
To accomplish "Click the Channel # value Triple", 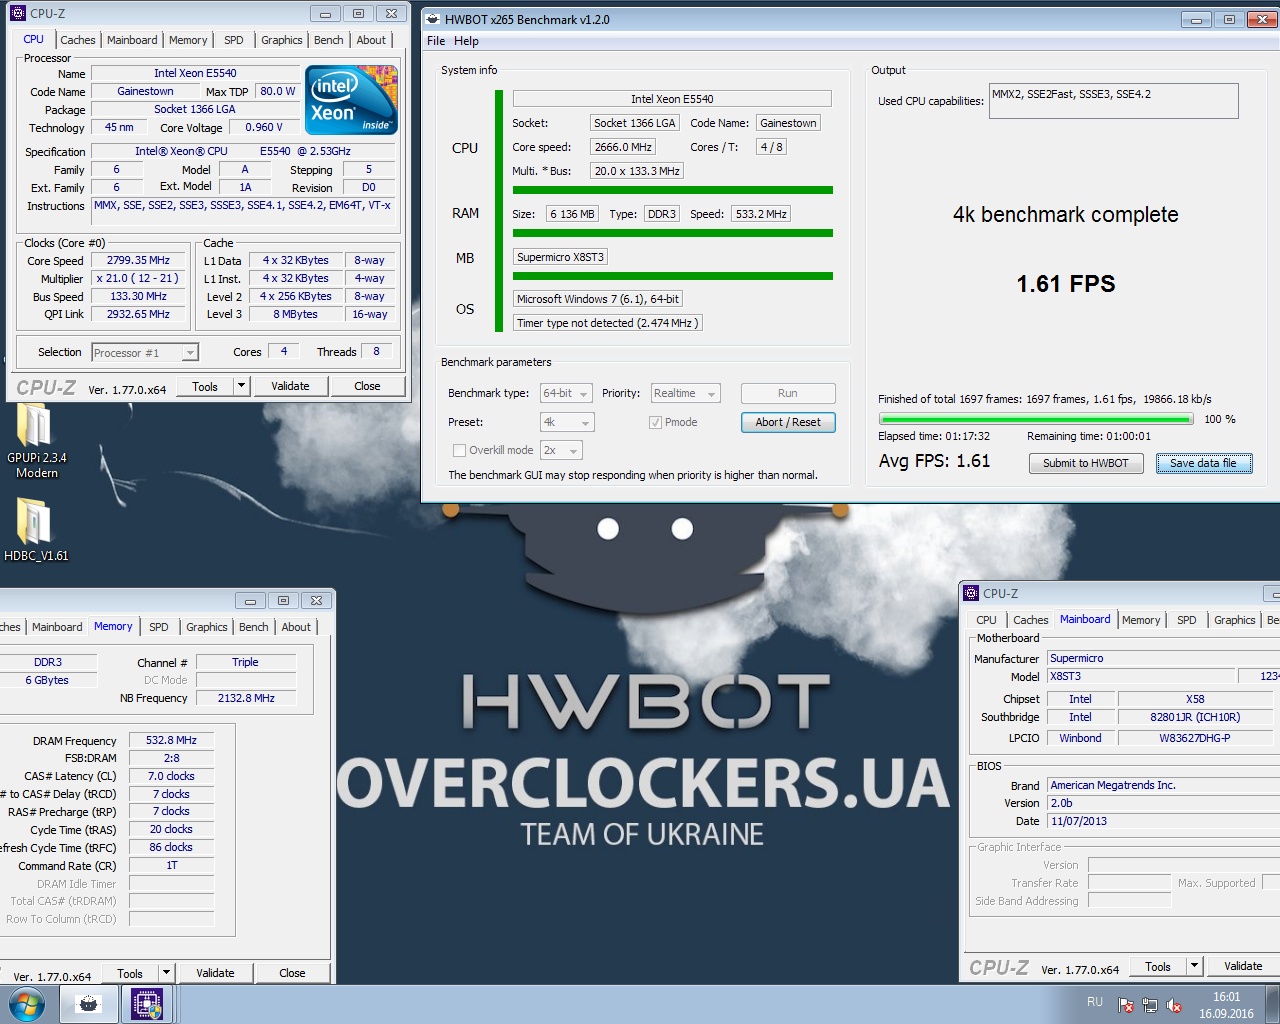I will (x=245, y=662).
